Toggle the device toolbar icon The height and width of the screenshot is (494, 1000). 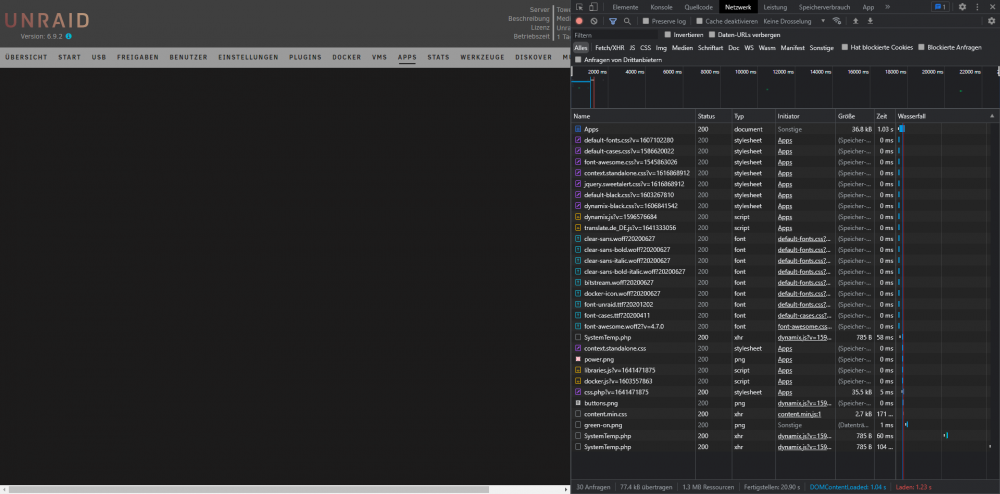tap(593, 7)
